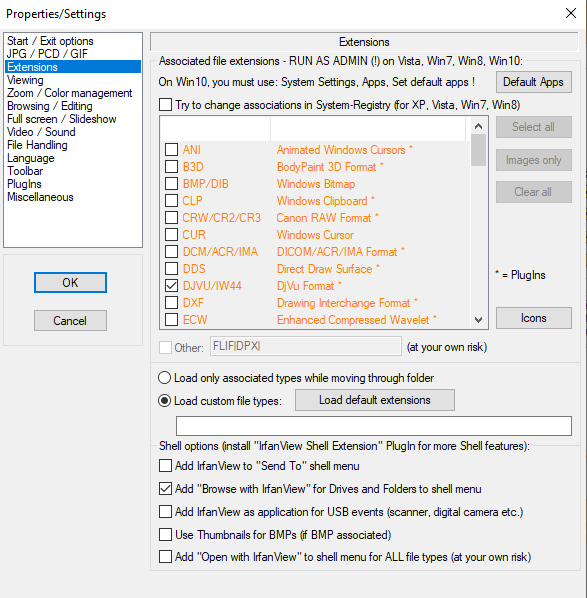Enable Add IrfanView to Send To menu
The image size is (587, 598).
(x=165, y=466)
